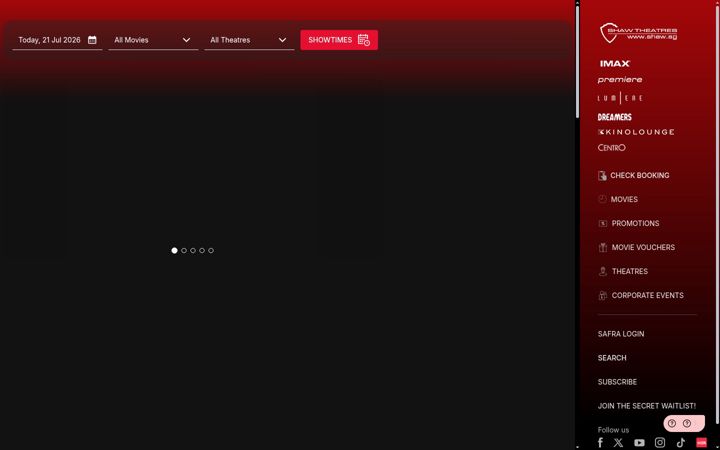Click the second icon in pink widget
Viewport: 720px width, 450px height.
click(x=687, y=423)
